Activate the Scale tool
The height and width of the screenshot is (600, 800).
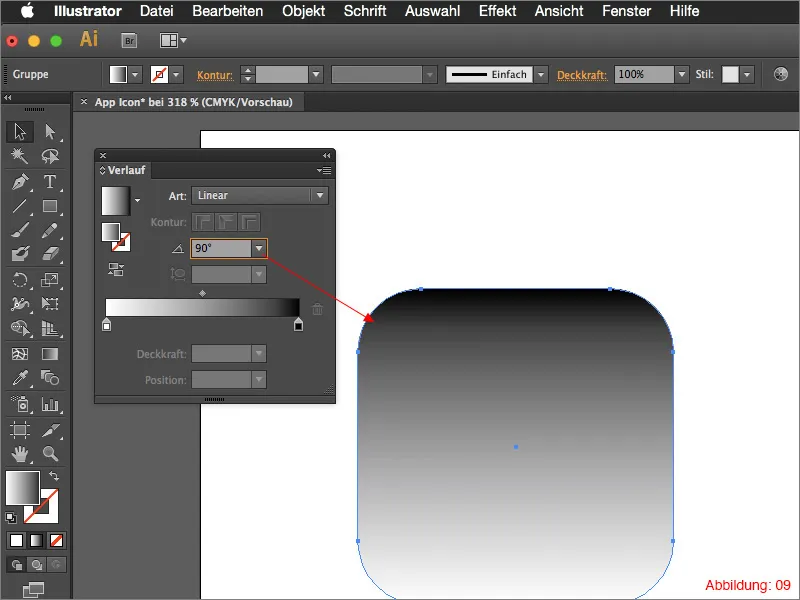(x=49, y=280)
